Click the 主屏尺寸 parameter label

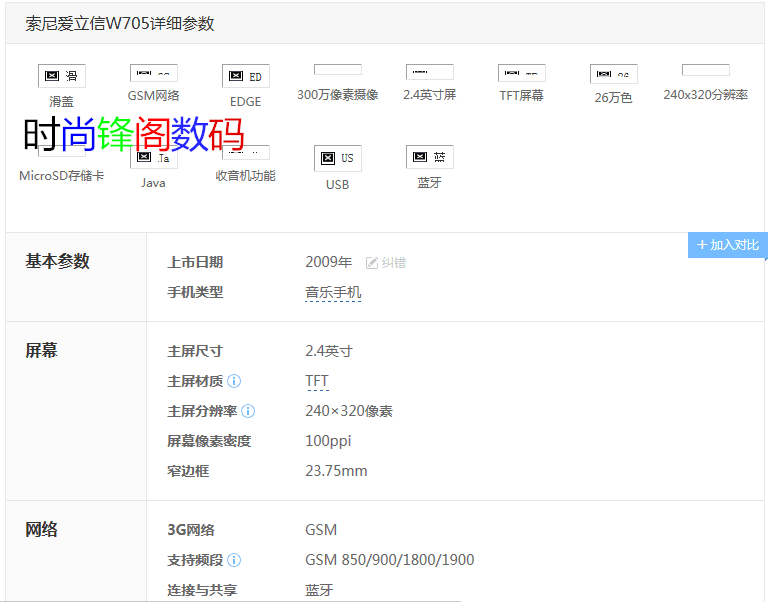click(195, 351)
